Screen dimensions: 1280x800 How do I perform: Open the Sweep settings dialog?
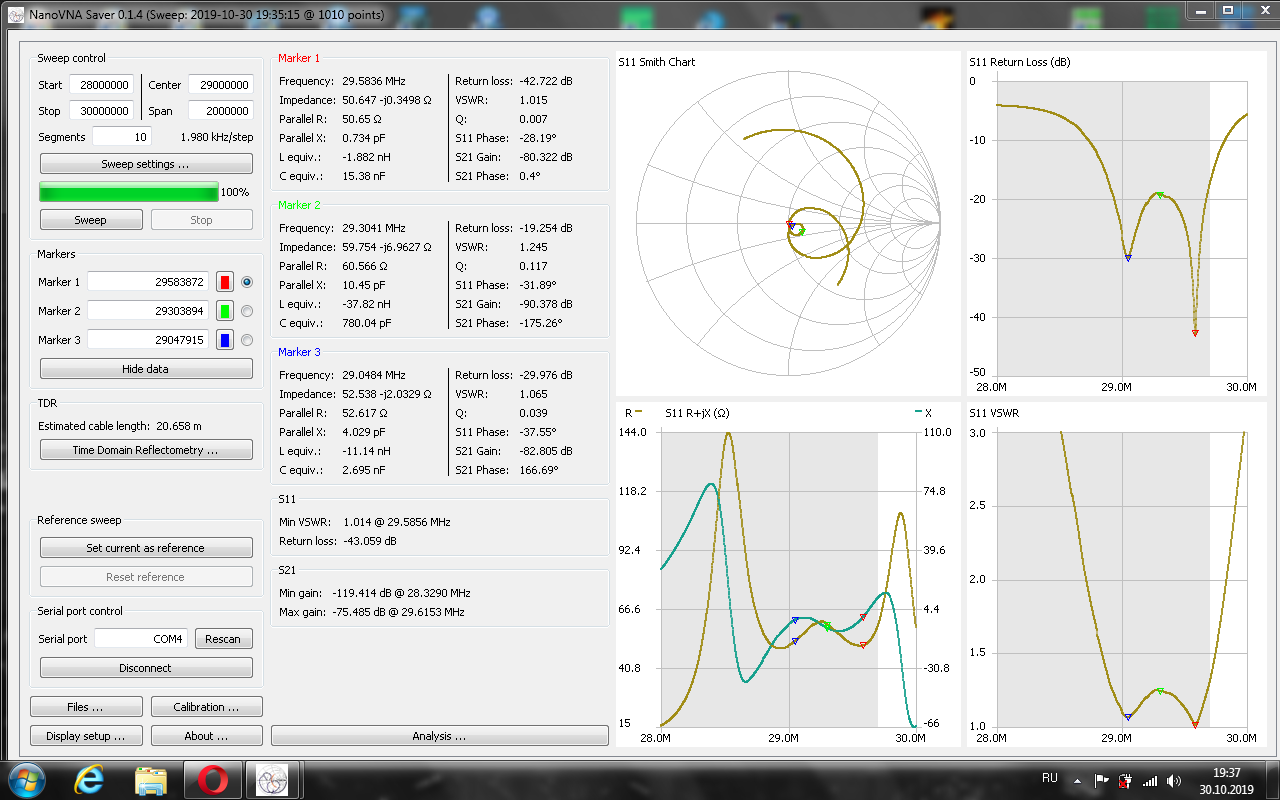(x=146, y=164)
